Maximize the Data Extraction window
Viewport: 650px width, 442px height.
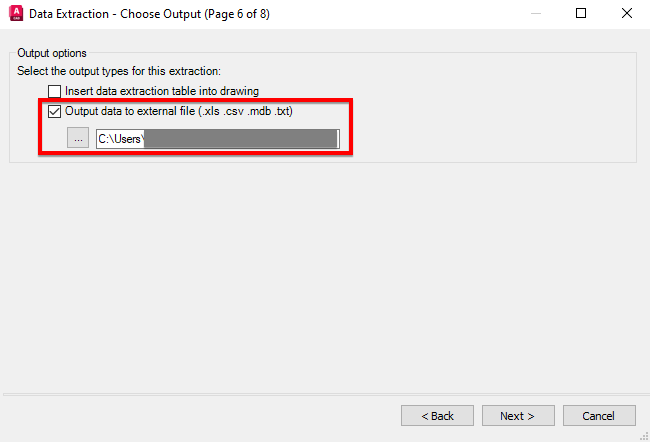[x=581, y=13]
